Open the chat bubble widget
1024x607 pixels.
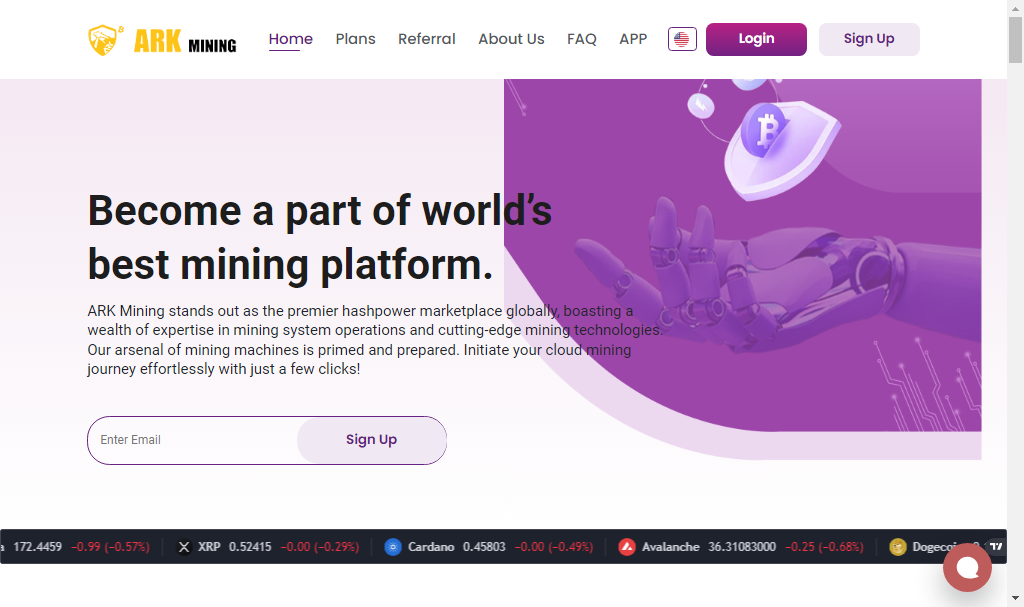coord(967,567)
